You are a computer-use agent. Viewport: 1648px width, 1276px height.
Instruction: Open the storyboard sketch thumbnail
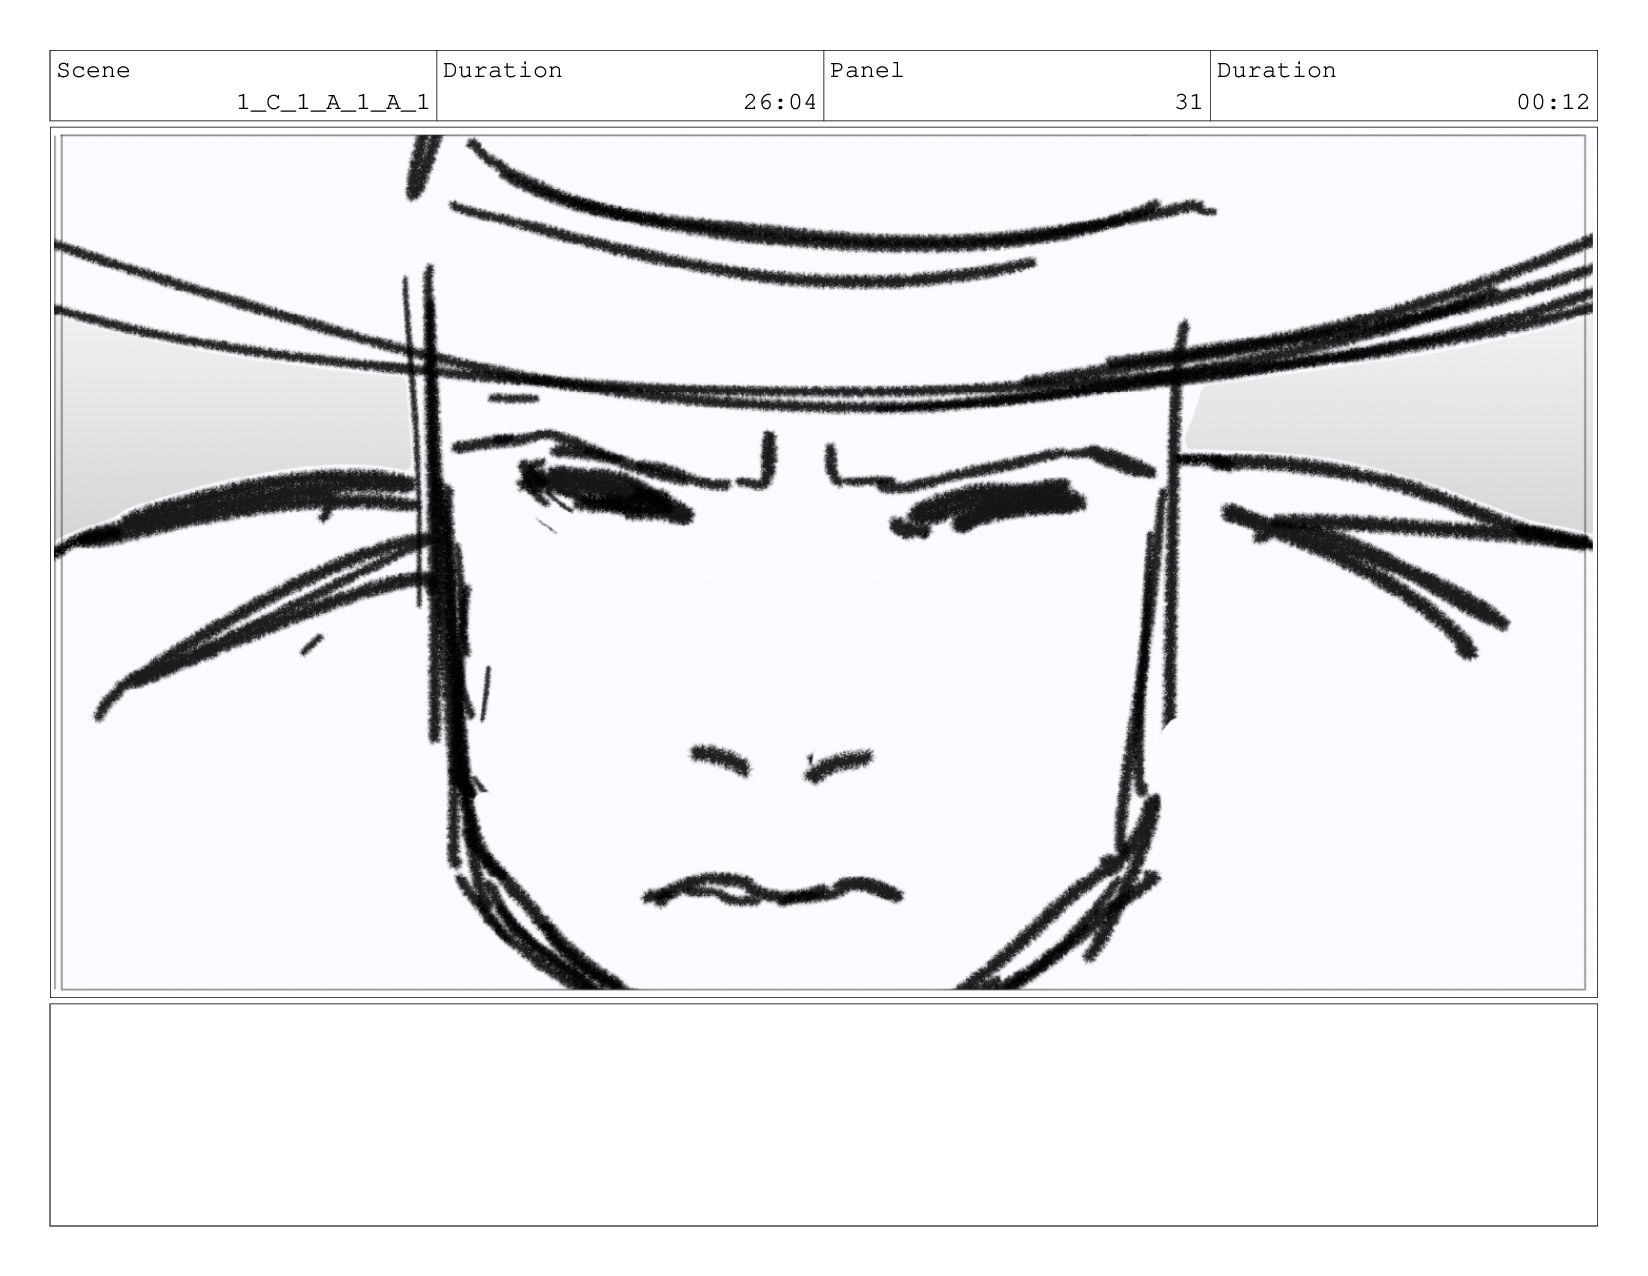[823, 562]
